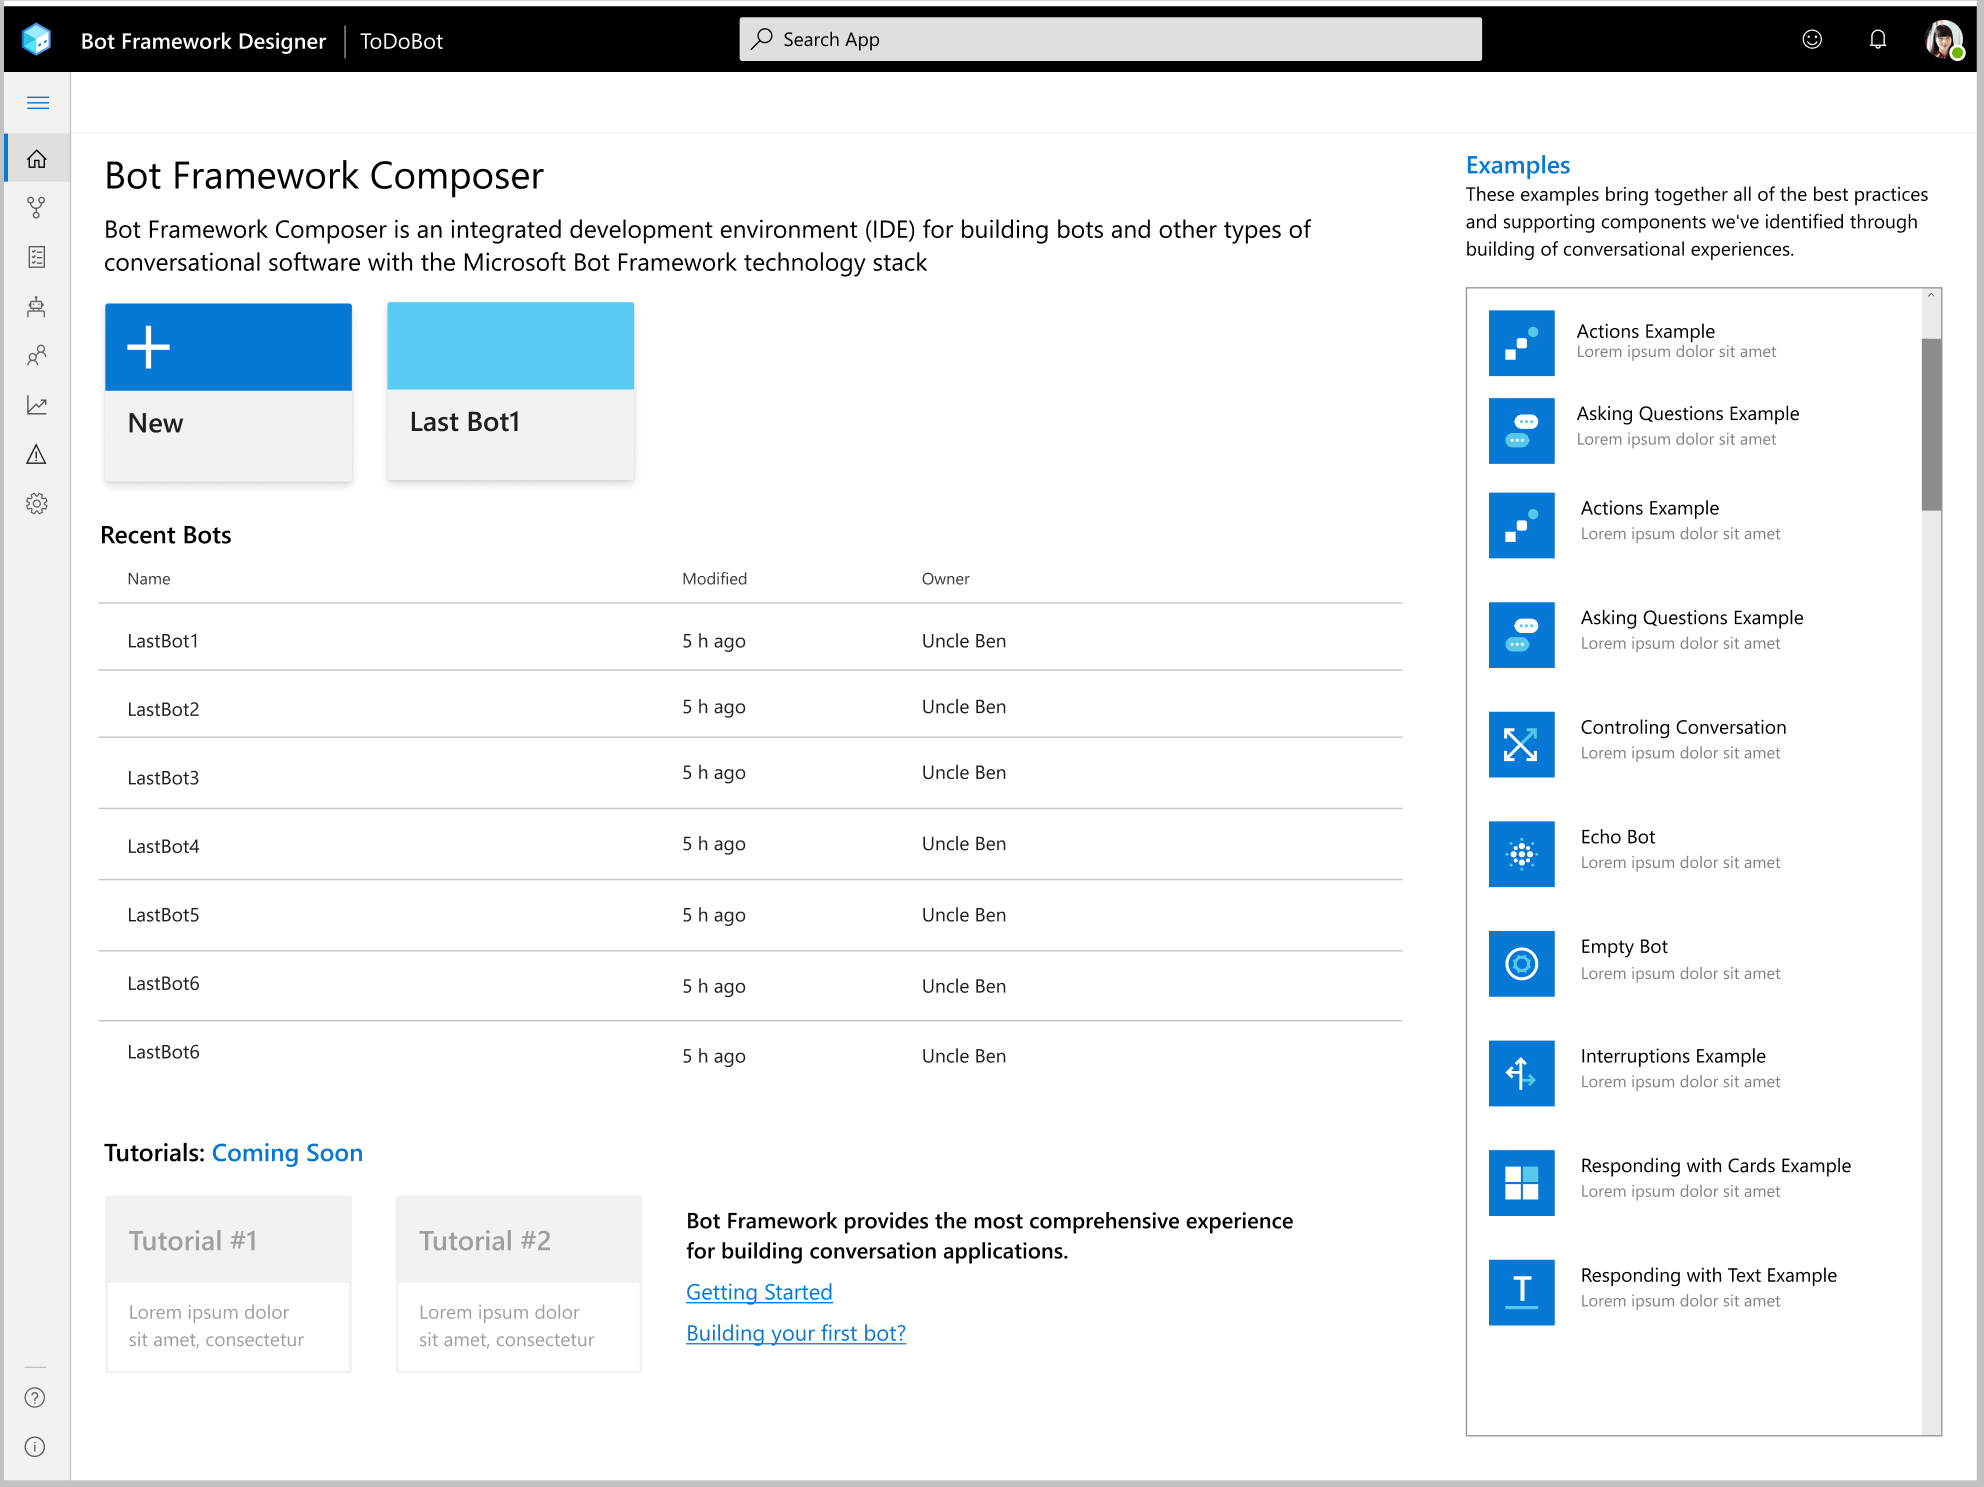Click 5 h ago in LastBot5 row

[x=714, y=915]
